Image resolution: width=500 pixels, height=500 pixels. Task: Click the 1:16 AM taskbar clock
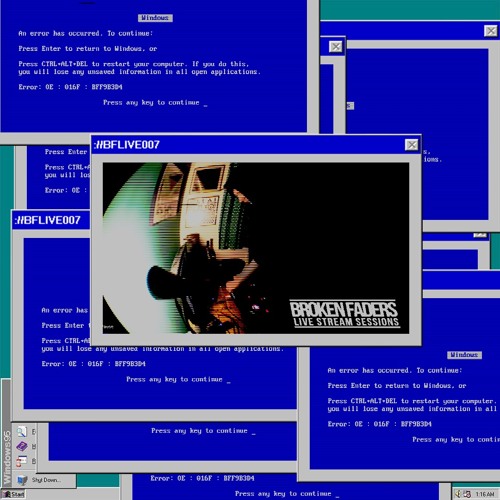(x=485, y=494)
